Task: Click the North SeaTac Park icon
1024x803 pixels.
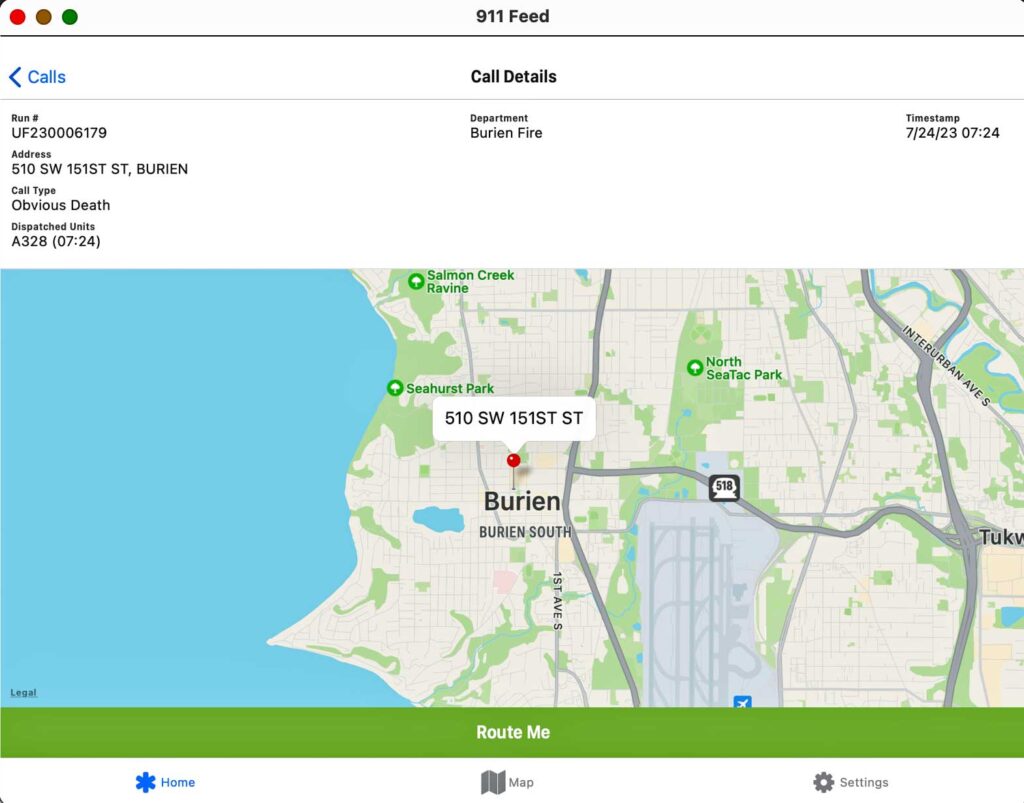Action: (x=695, y=368)
